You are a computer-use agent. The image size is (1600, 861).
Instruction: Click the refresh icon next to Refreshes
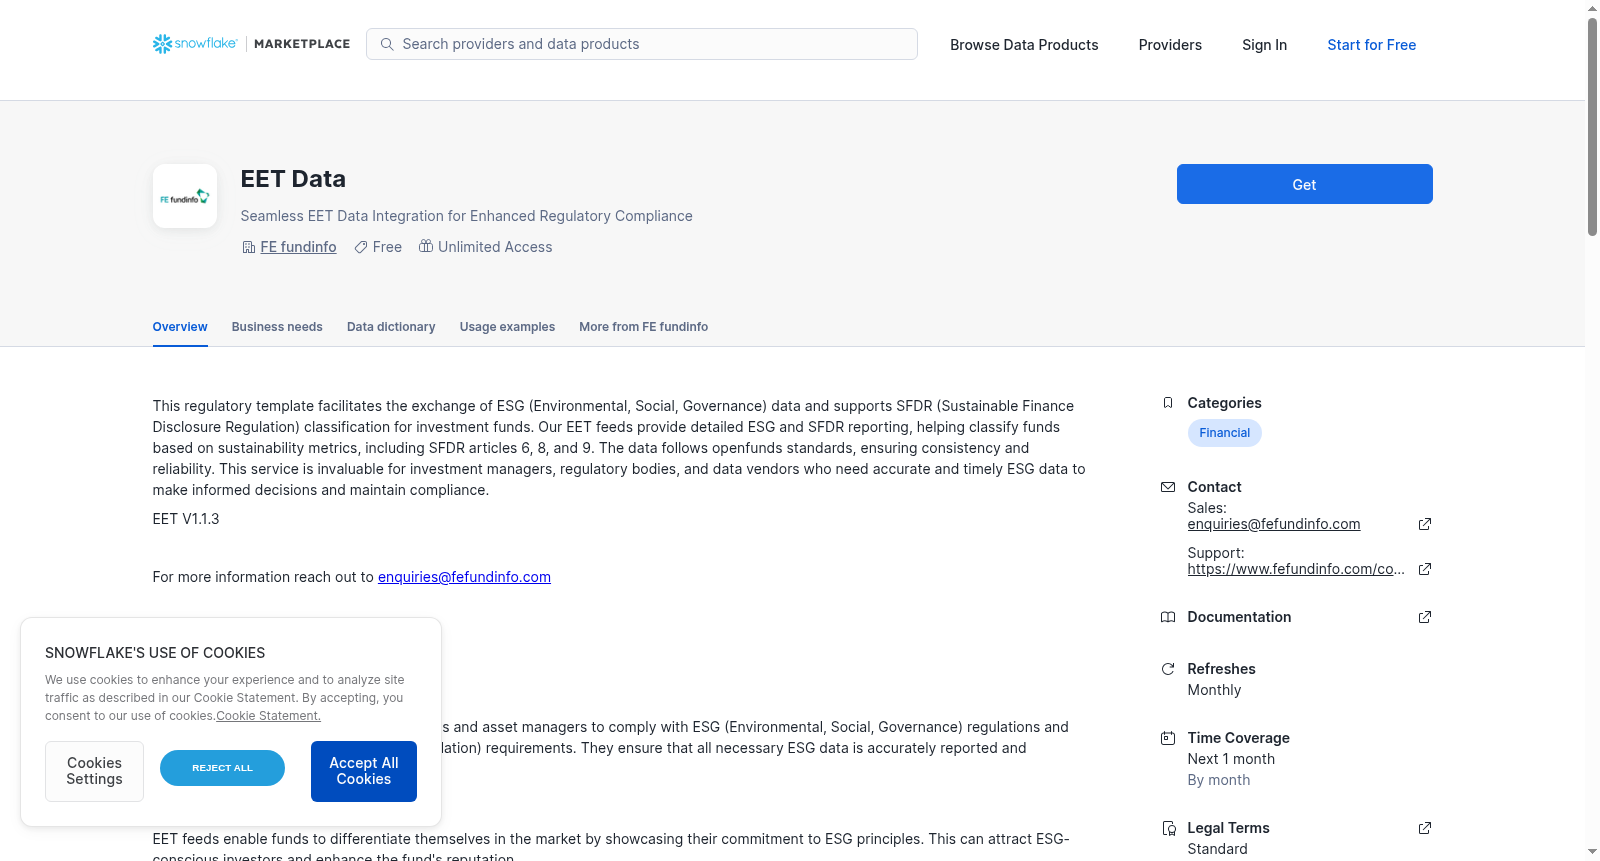pos(1168,669)
